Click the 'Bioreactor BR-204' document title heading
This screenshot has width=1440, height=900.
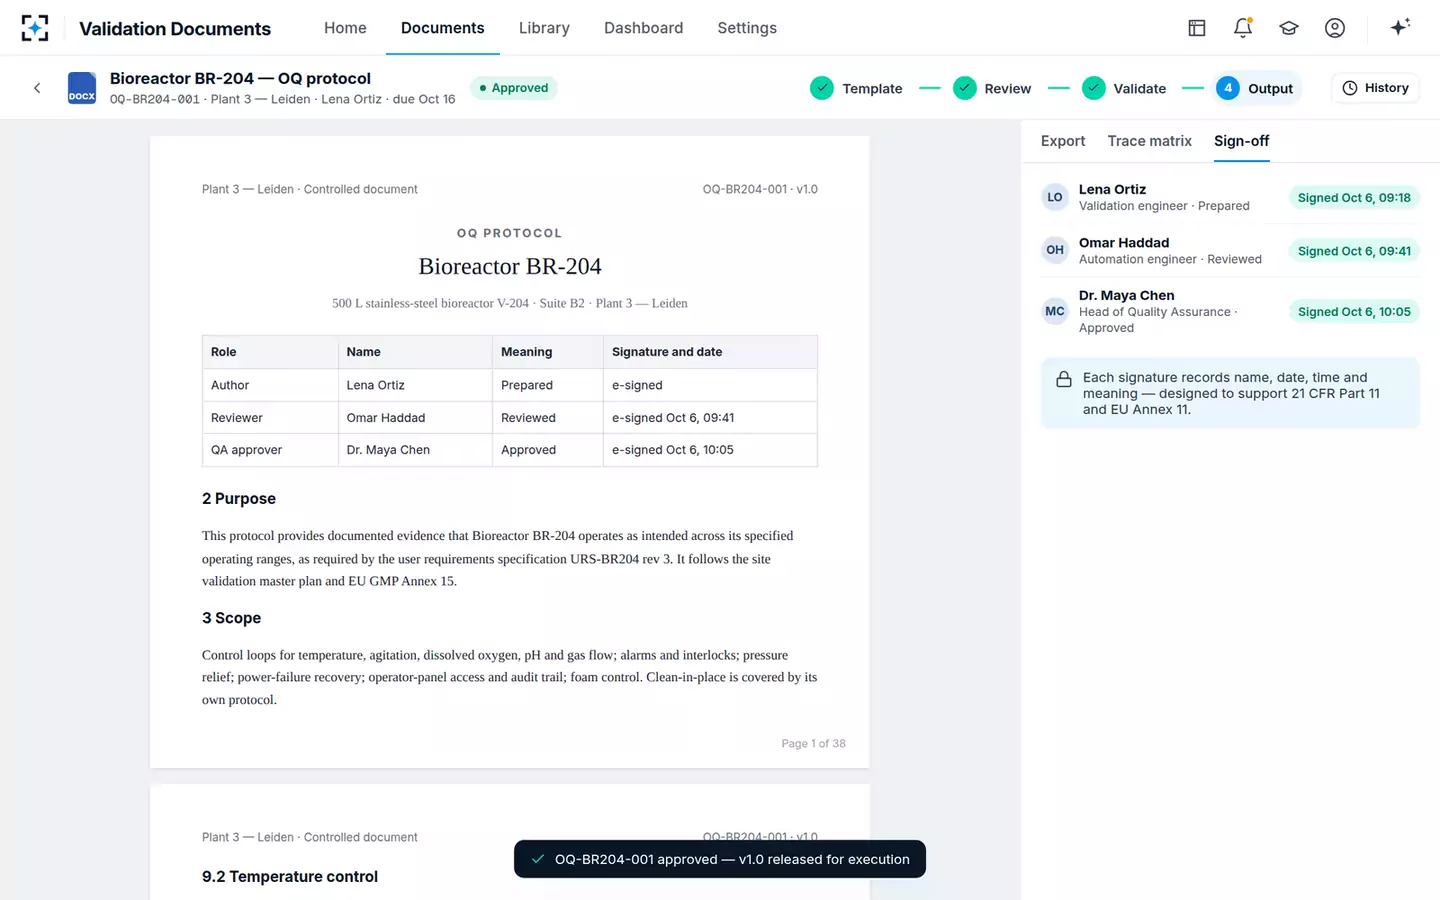510,266
